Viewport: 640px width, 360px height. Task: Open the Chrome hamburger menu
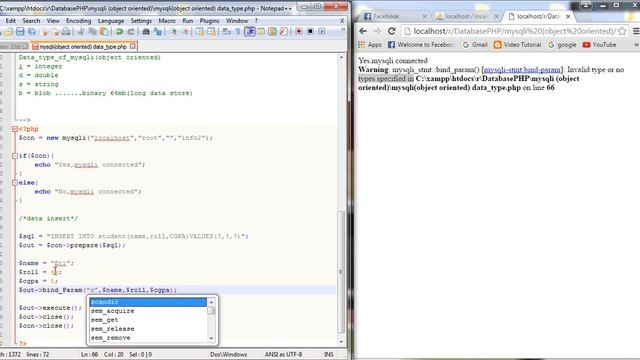[x=636, y=31]
